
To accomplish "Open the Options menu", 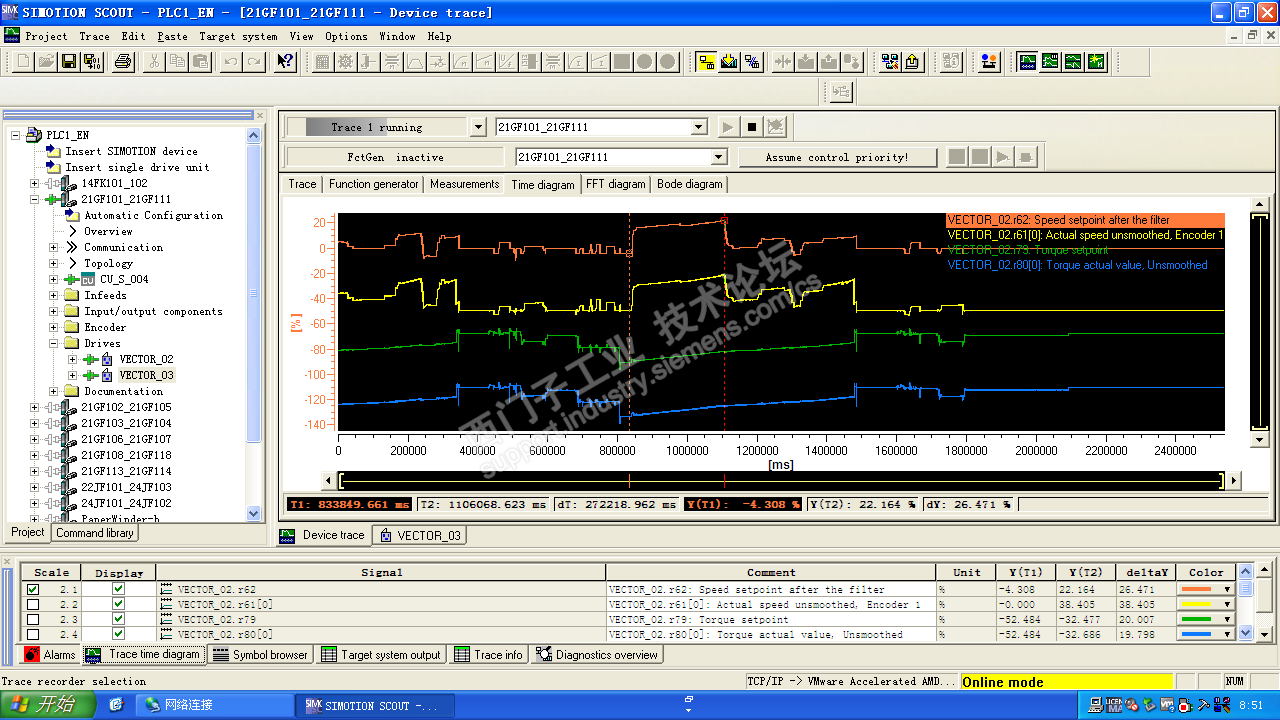I will (x=346, y=36).
